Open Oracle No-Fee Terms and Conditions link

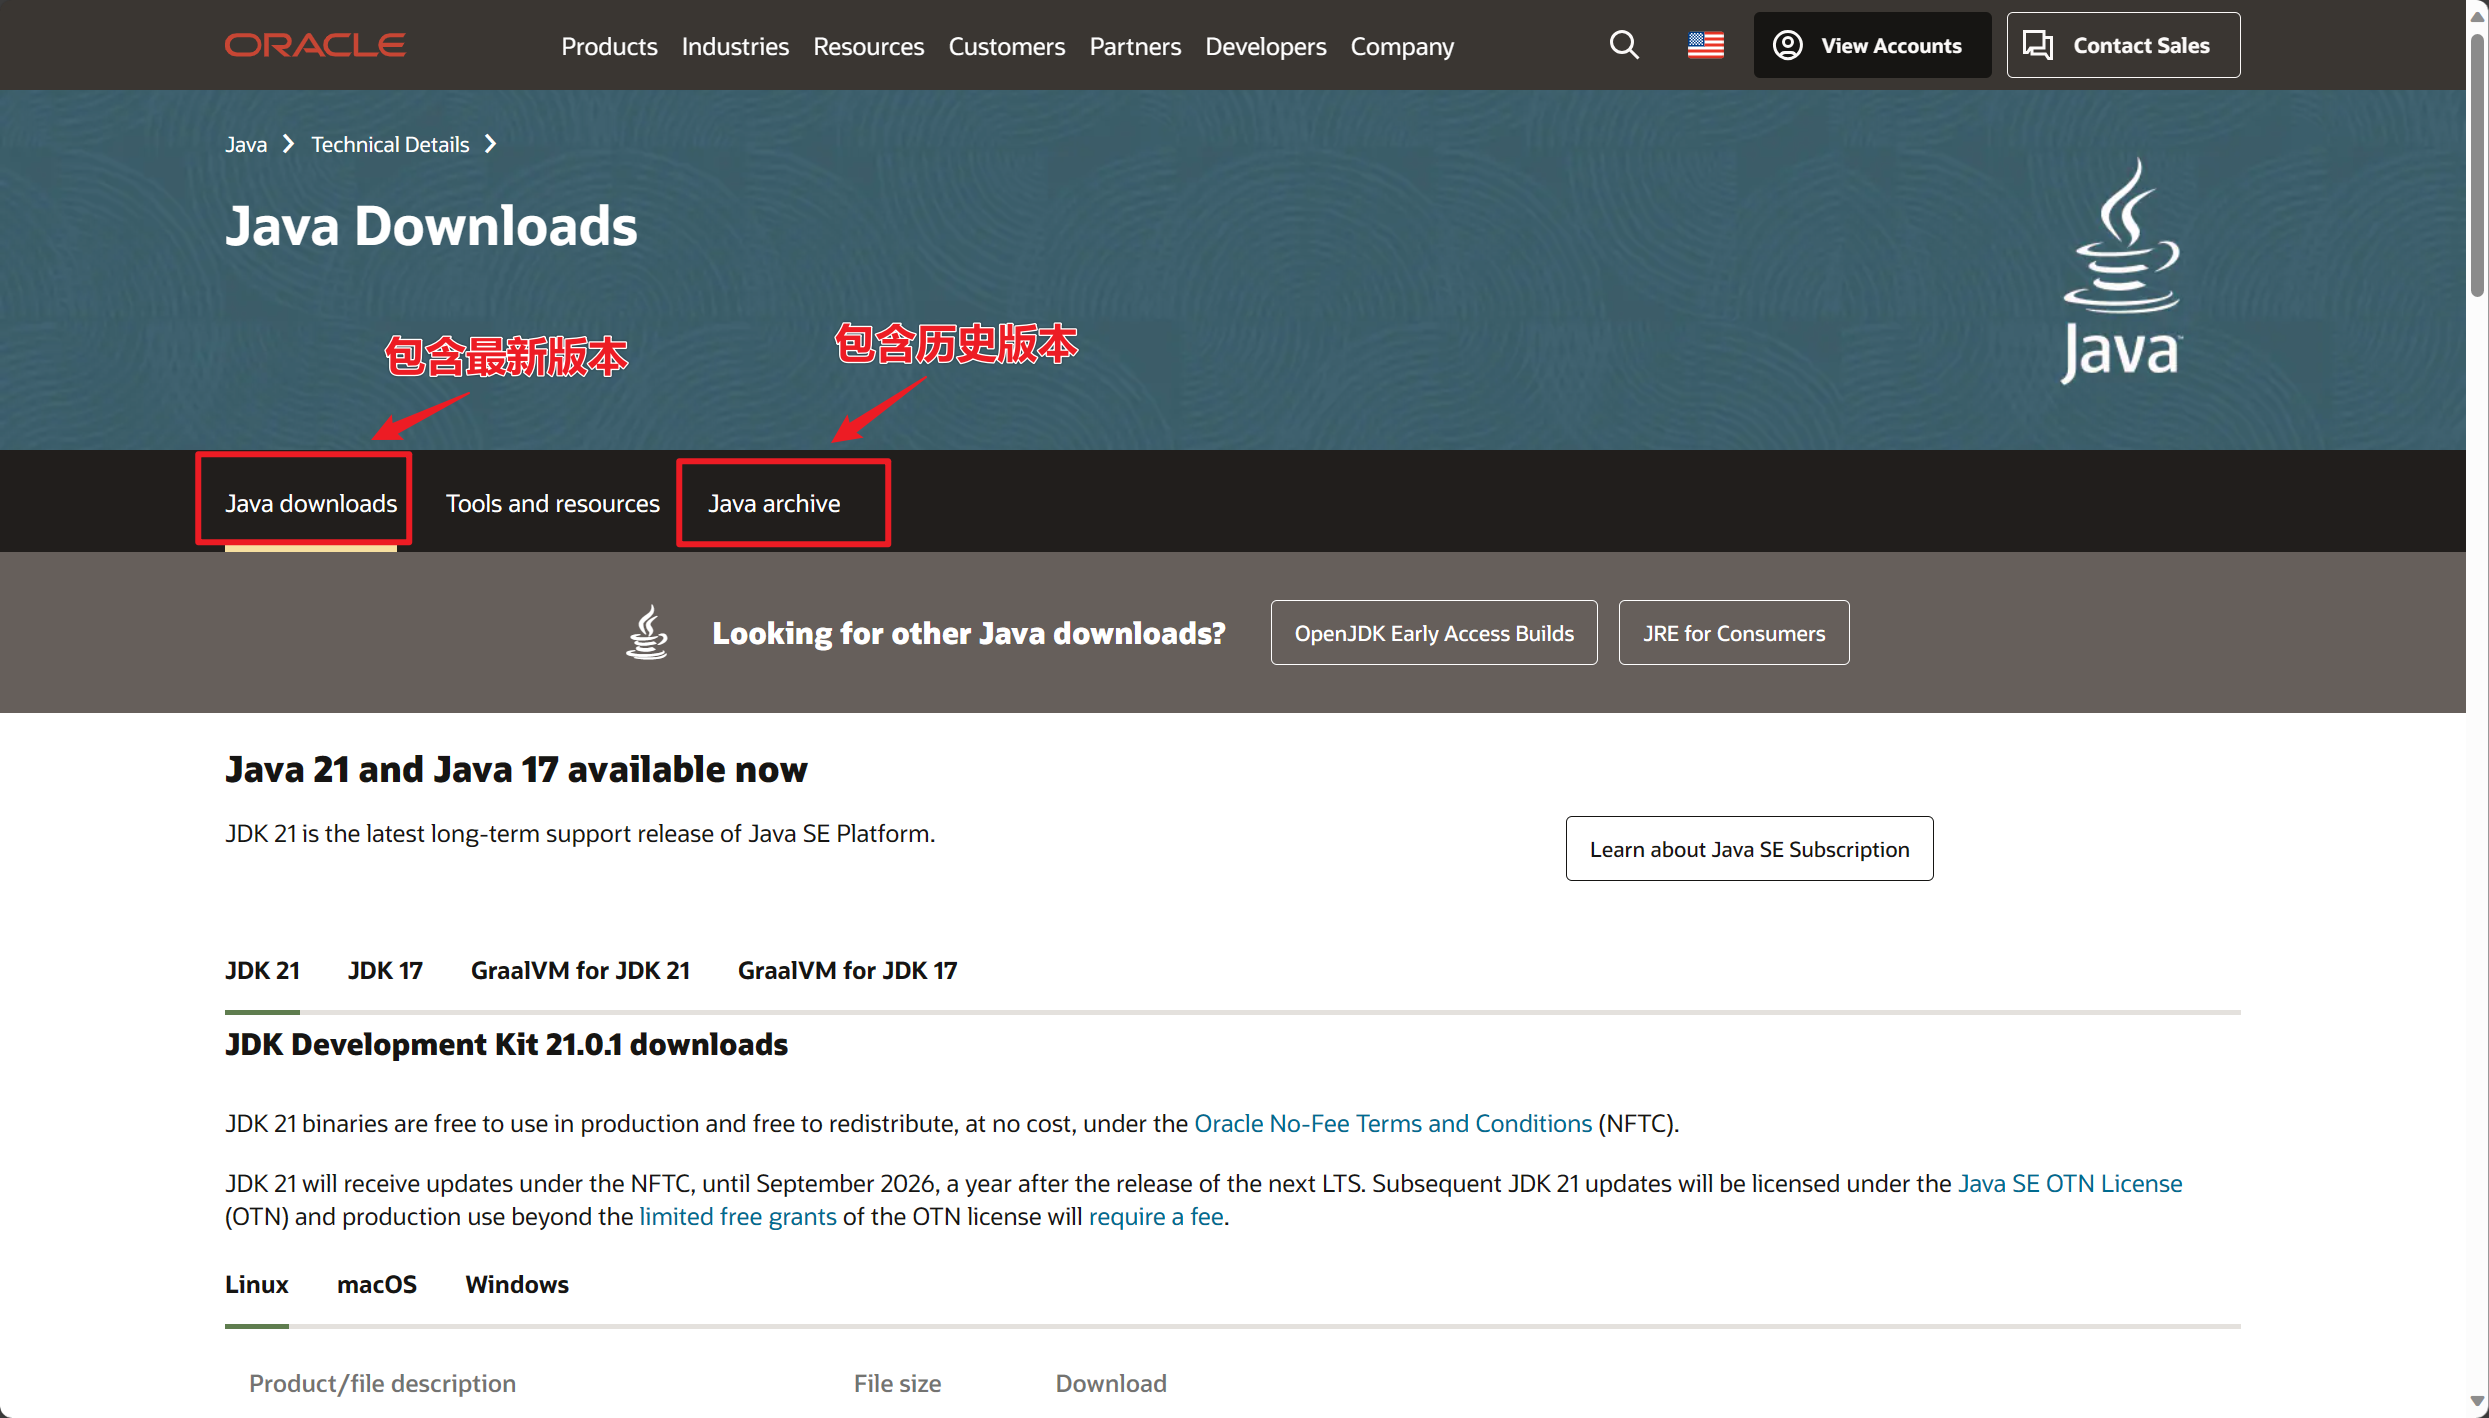pyautogui.click(x=1392, y=1123)
